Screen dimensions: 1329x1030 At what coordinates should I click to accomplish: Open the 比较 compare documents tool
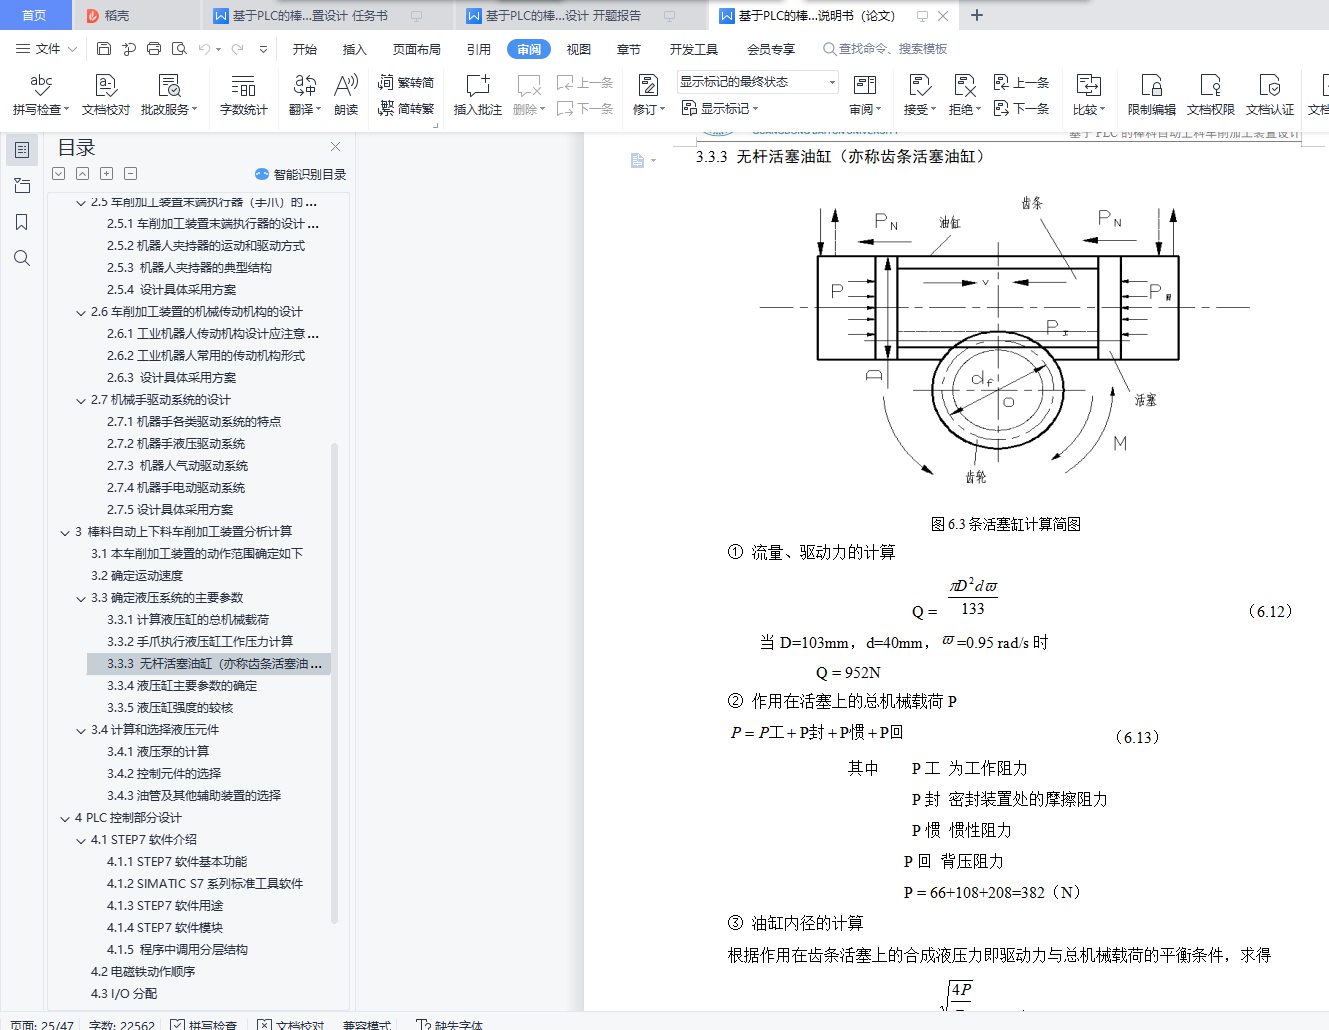click(1089, 95)
